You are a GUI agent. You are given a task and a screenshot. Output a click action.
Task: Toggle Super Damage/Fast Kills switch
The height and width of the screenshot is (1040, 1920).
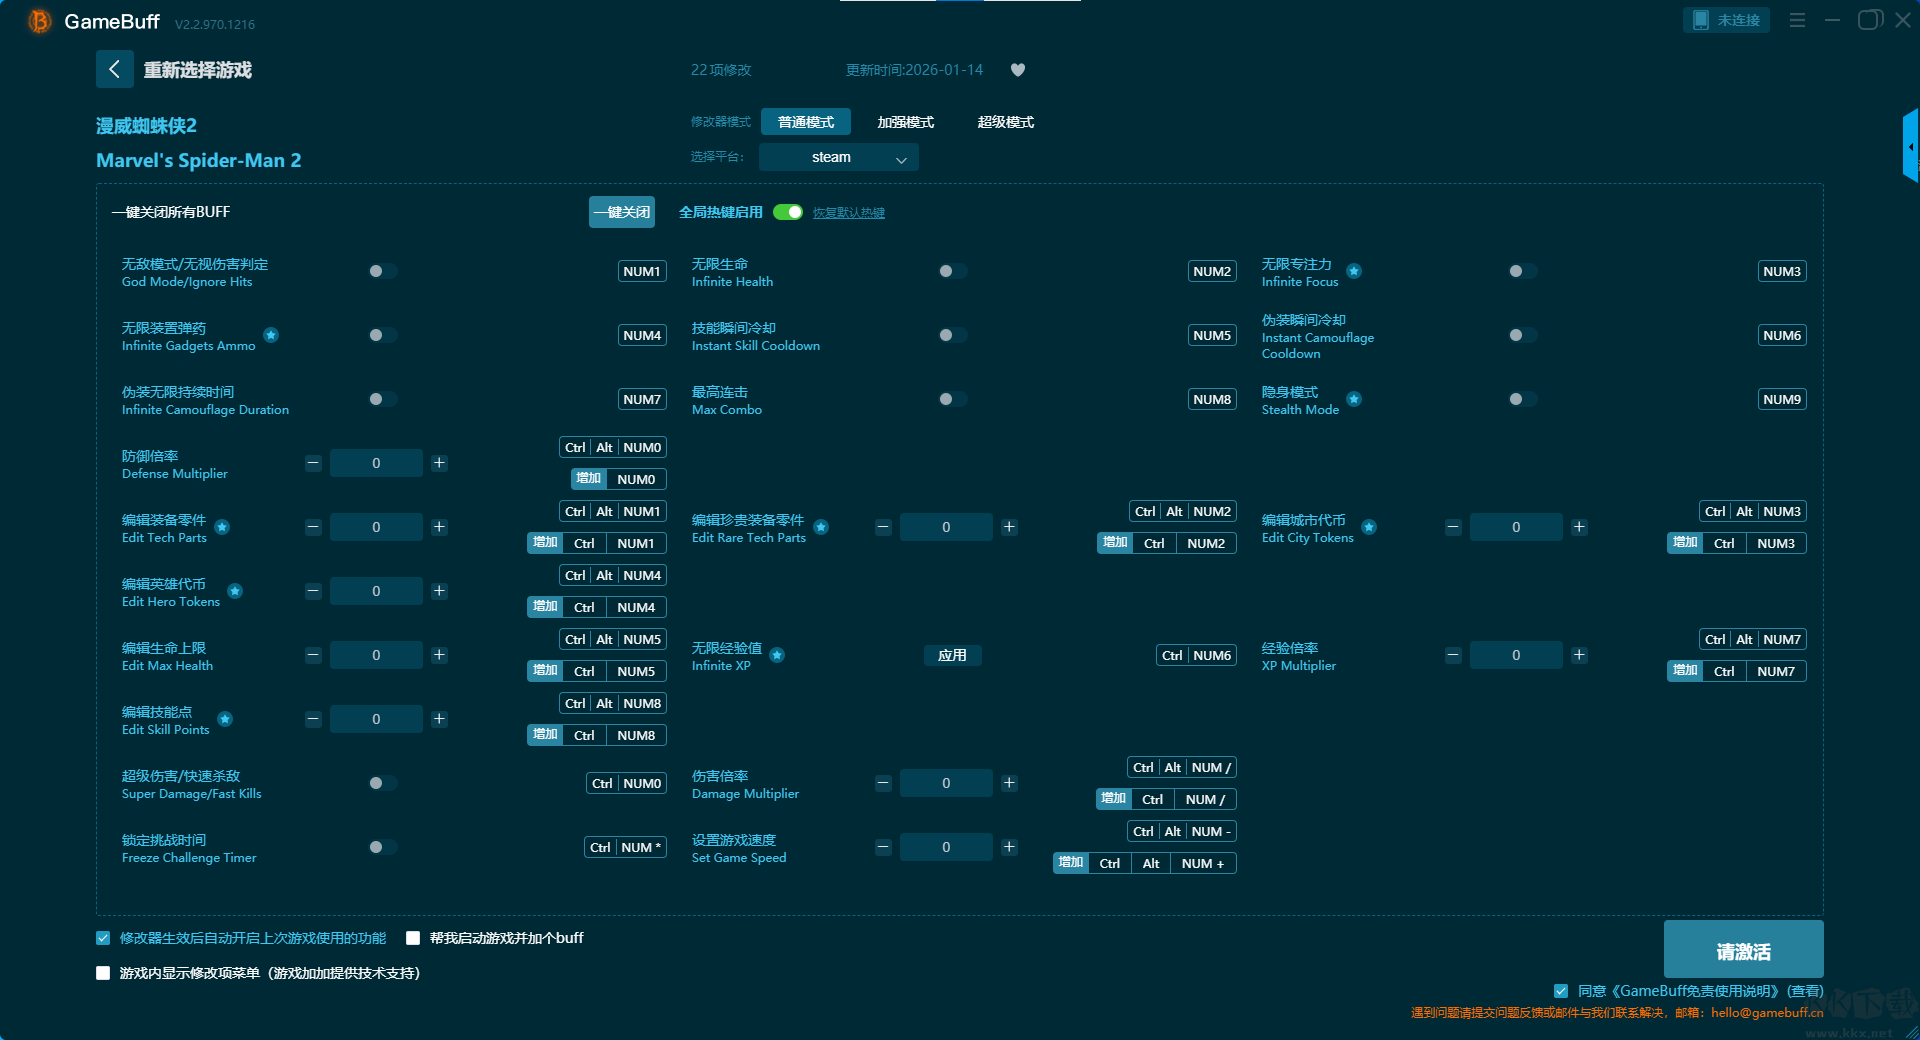tap(382, 783)
